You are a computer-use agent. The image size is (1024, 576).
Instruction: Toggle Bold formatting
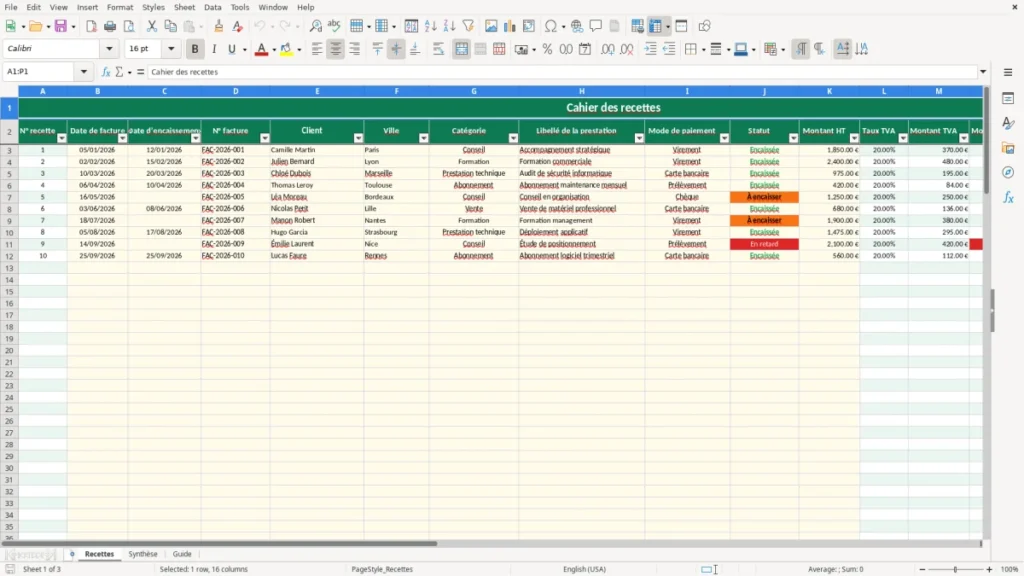tap(195, 49)
